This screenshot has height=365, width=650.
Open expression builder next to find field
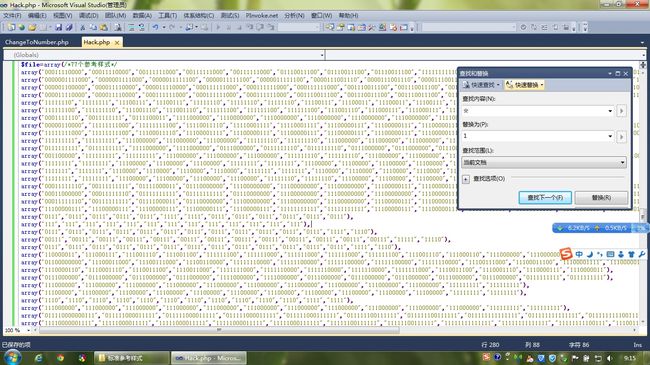point(621,111)
